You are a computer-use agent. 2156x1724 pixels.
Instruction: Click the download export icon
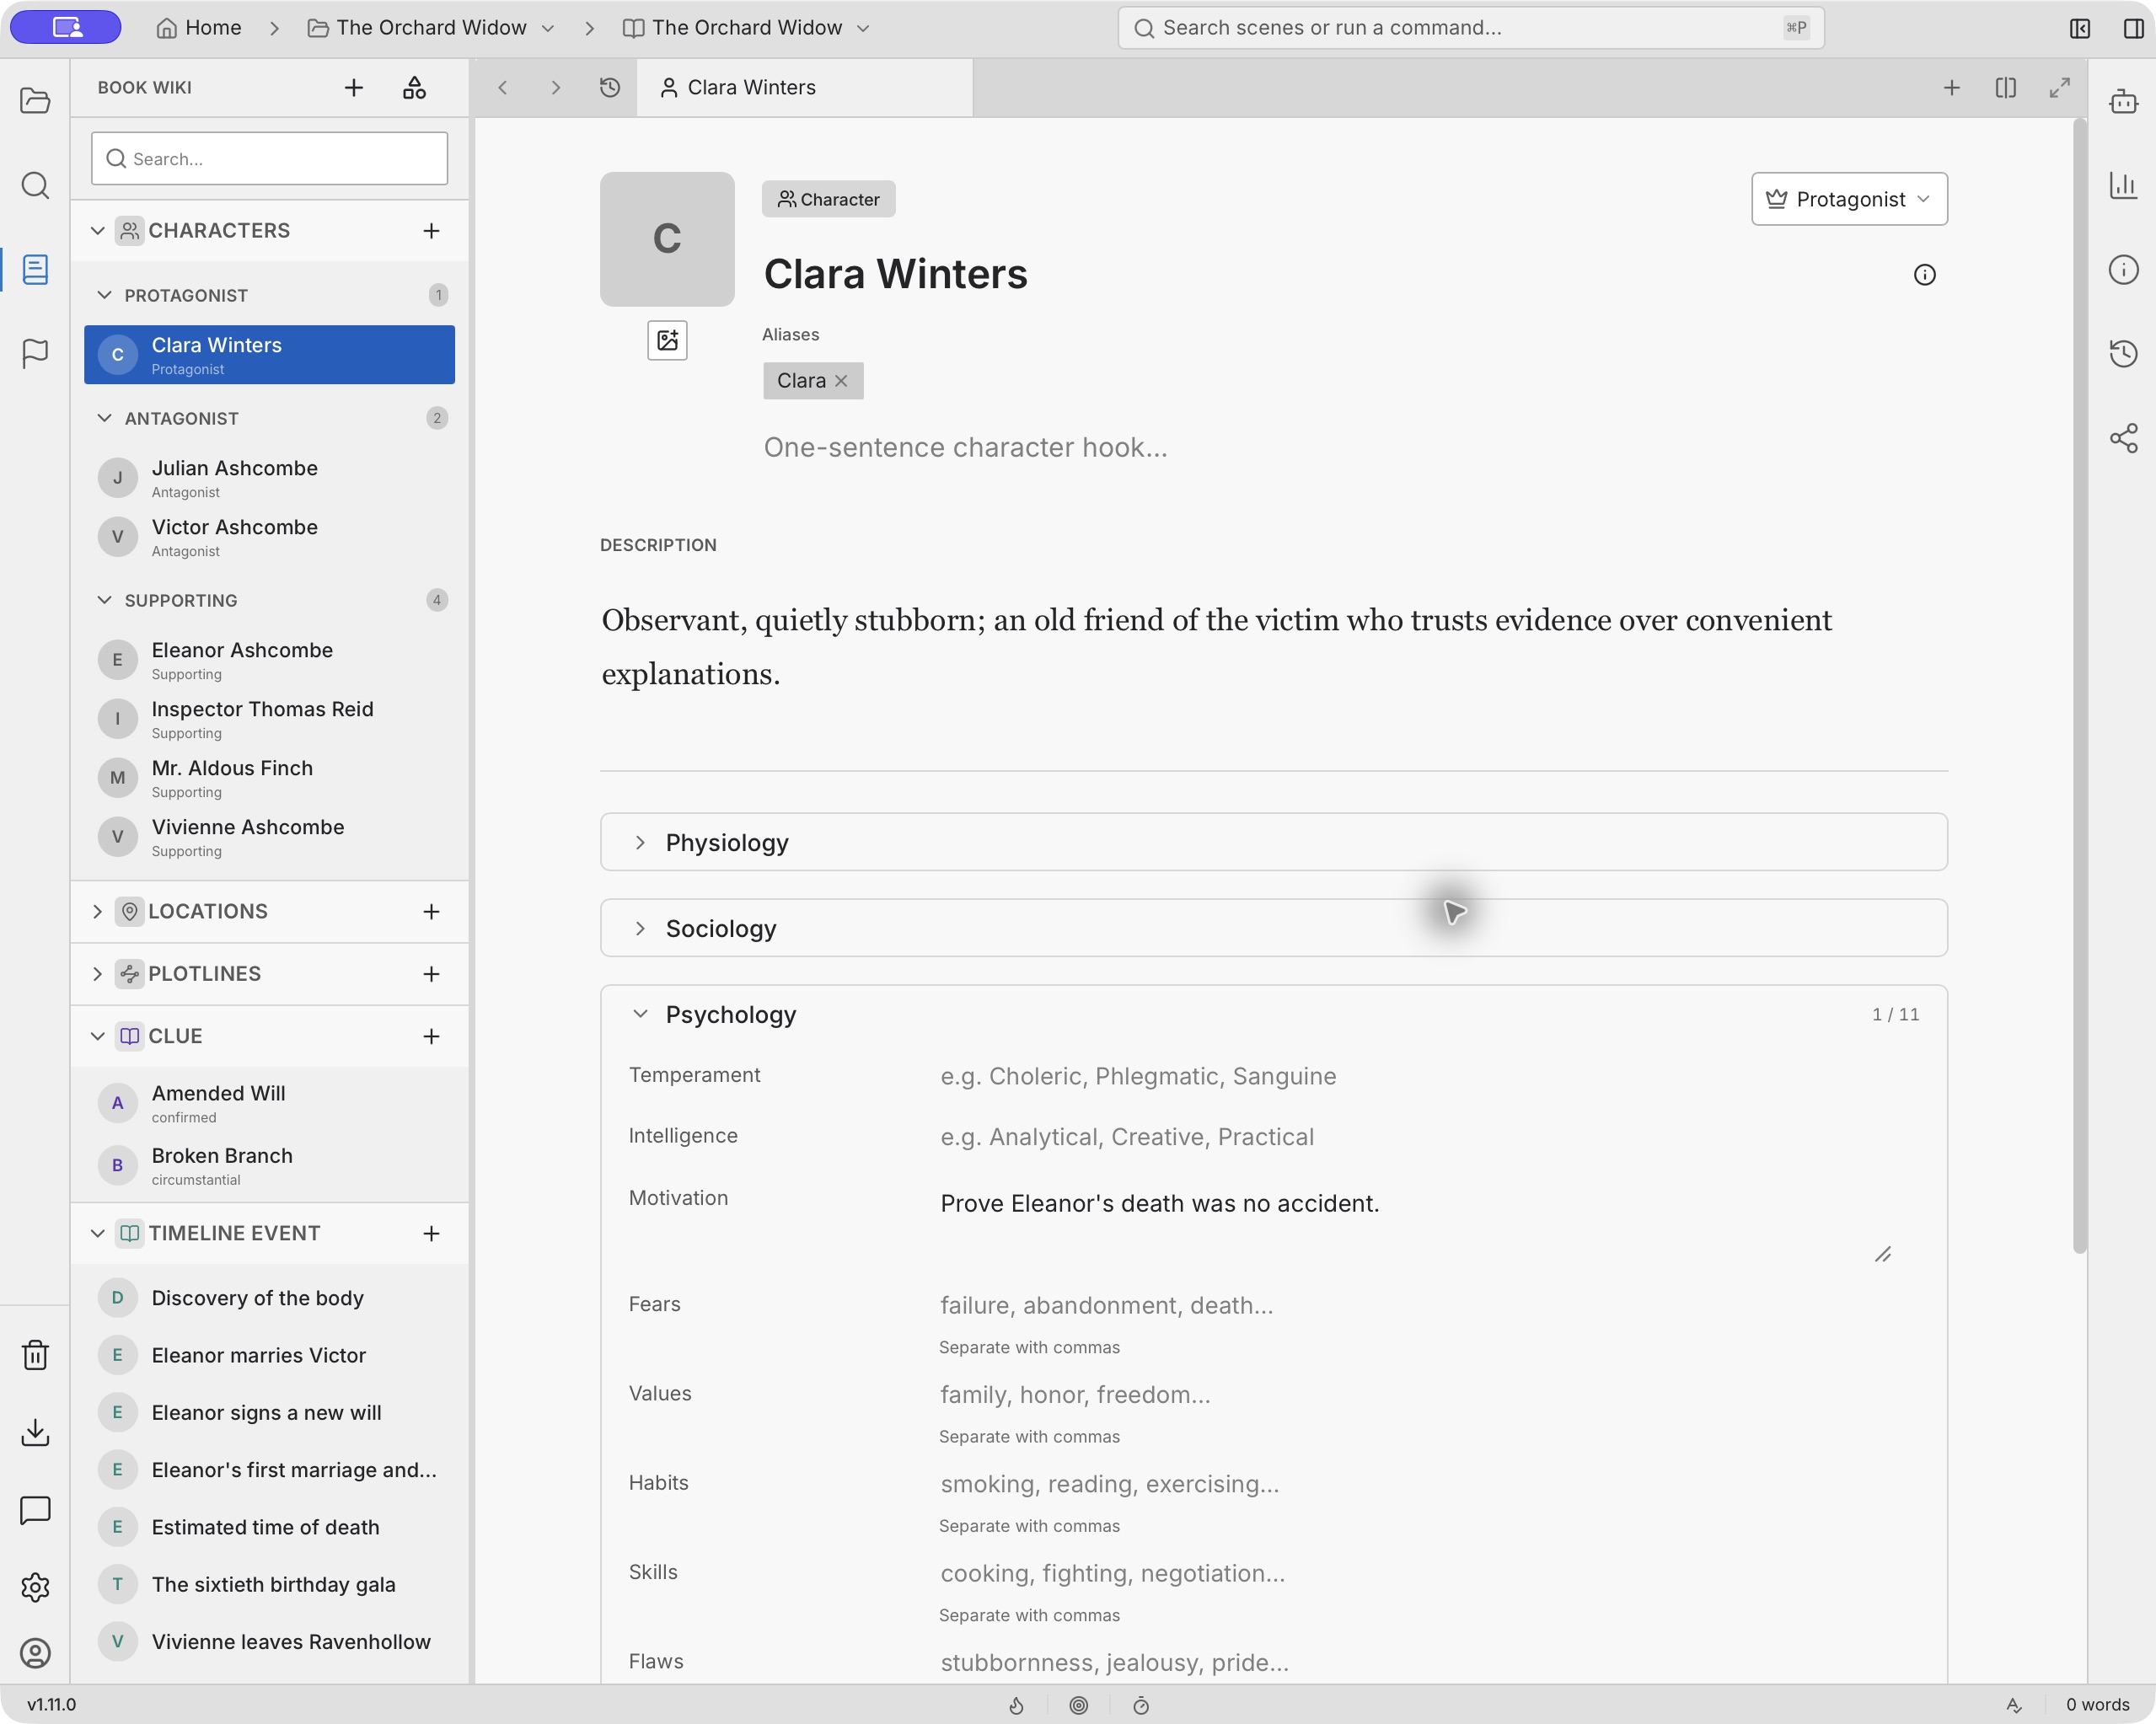(35, 1432)
